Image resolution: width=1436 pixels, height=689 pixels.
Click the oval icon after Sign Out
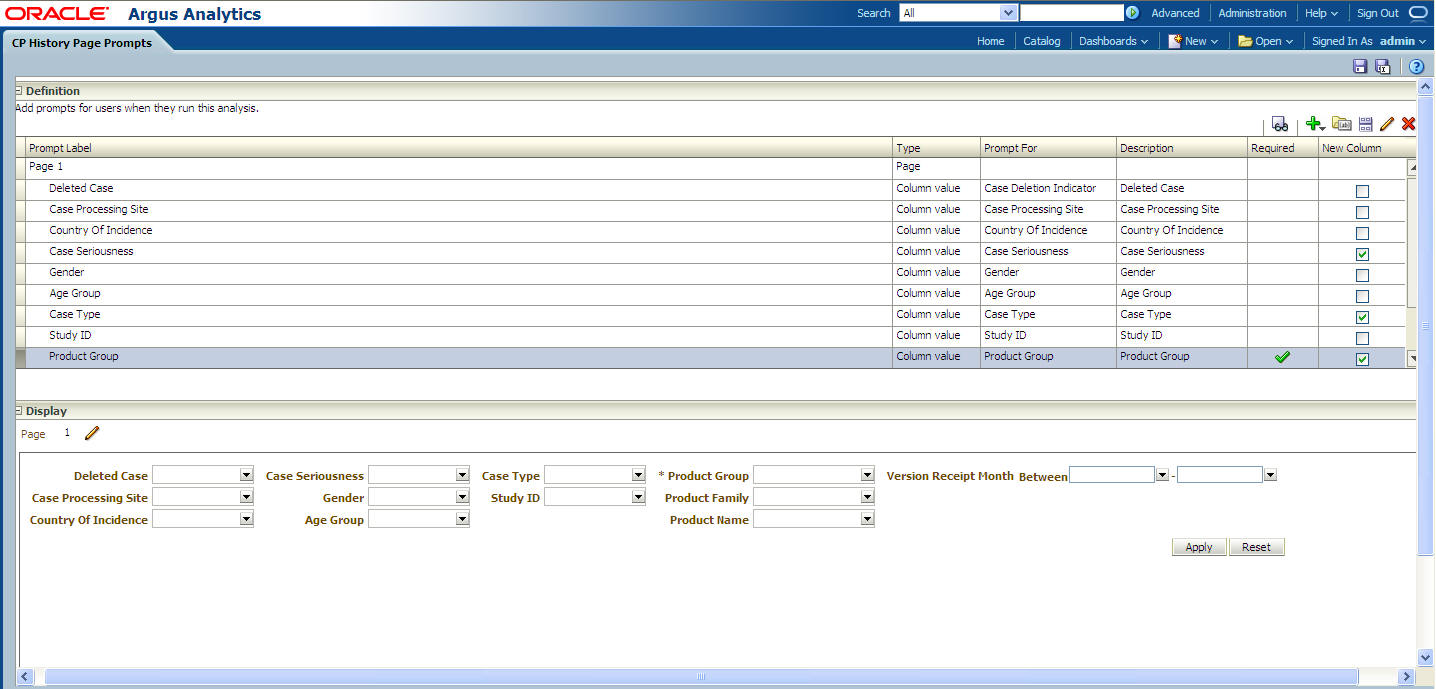pos(1418,13)
